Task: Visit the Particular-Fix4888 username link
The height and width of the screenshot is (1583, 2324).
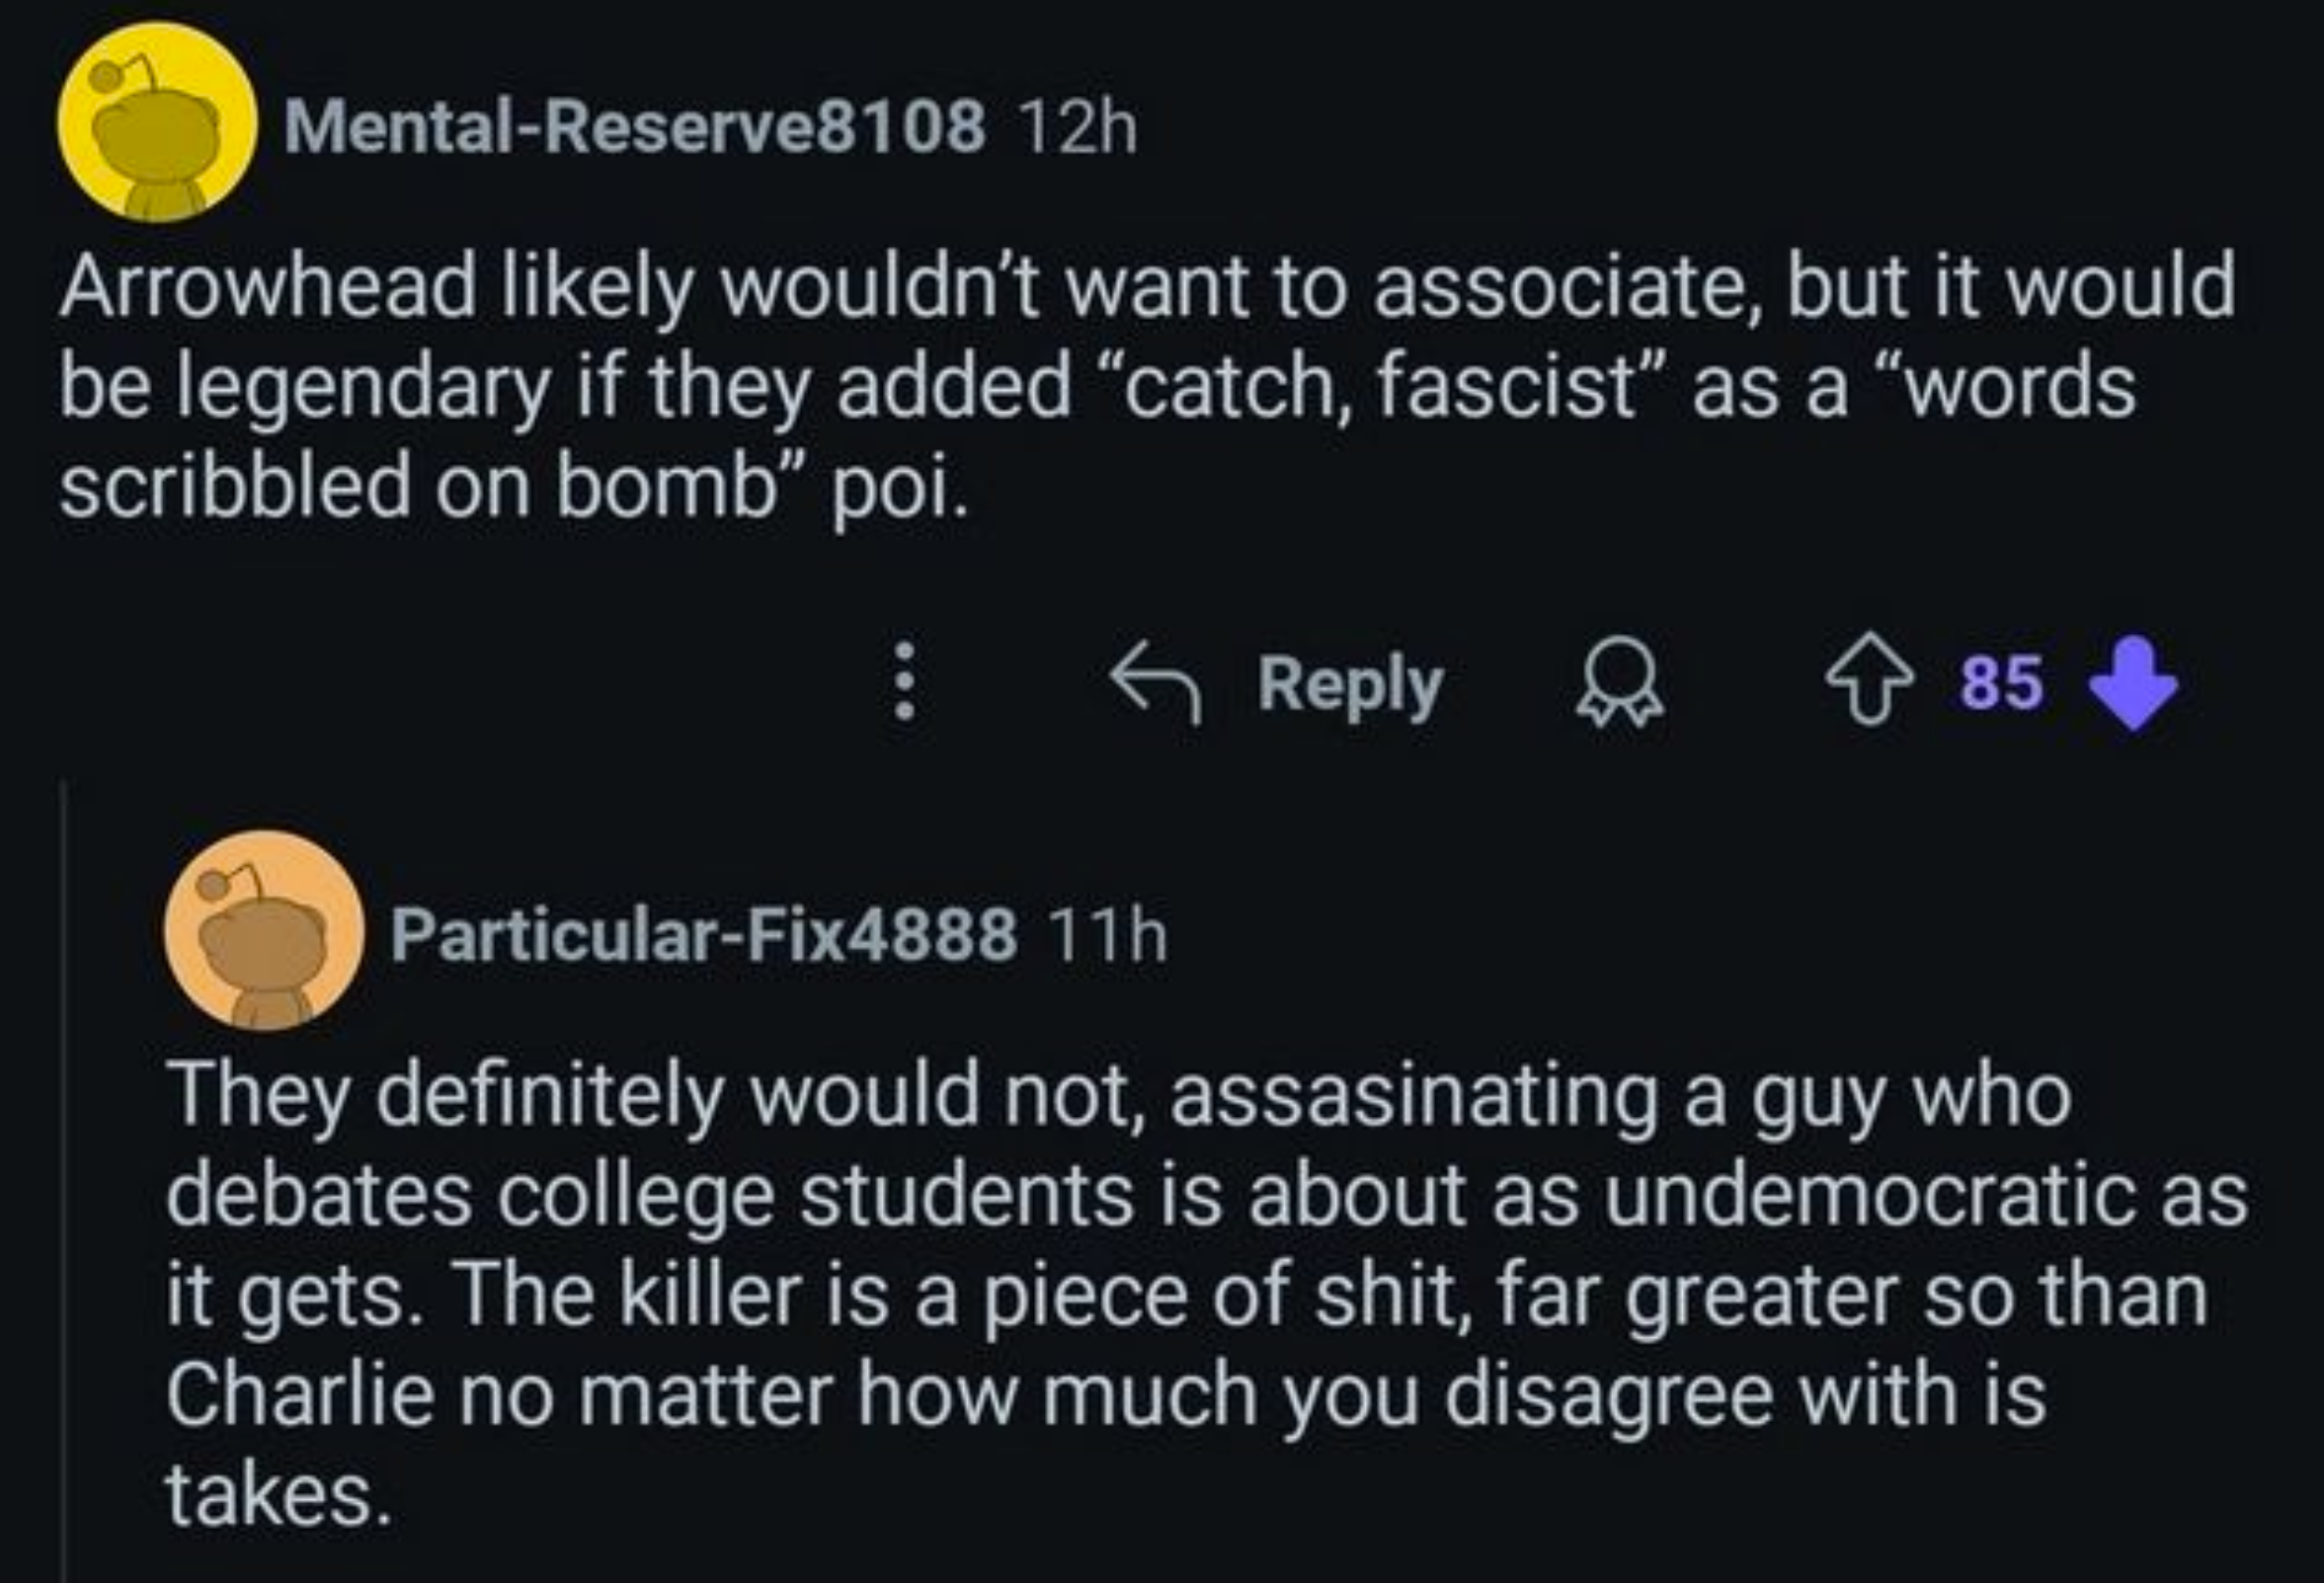Action: click(704, 935)
